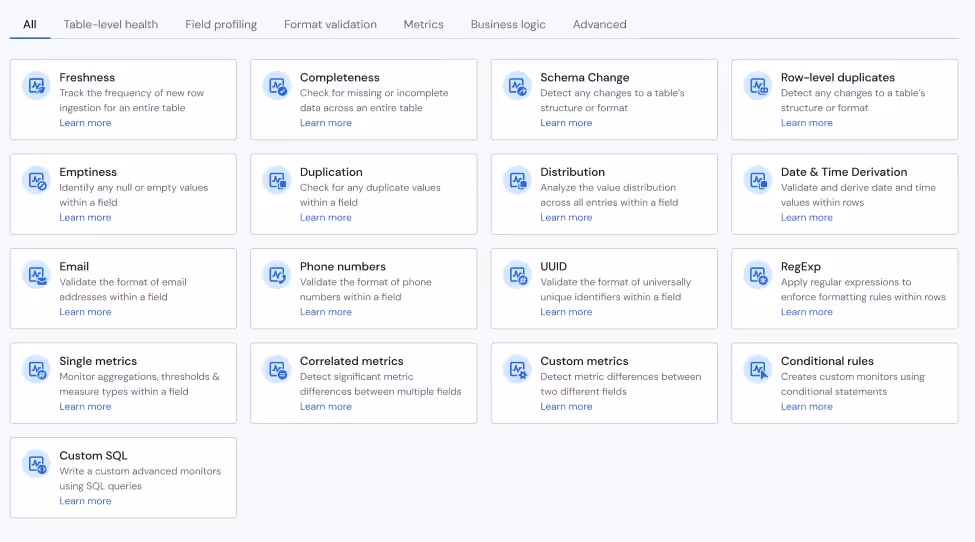Click the Date & Time Derivation icon
This screenshot has height=542, width=975.
point(758,180)
